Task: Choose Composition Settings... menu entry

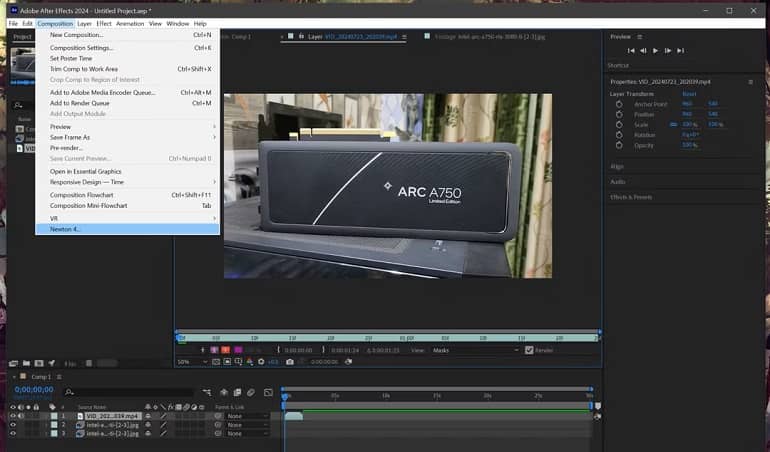Action: (x=127, y=48)
